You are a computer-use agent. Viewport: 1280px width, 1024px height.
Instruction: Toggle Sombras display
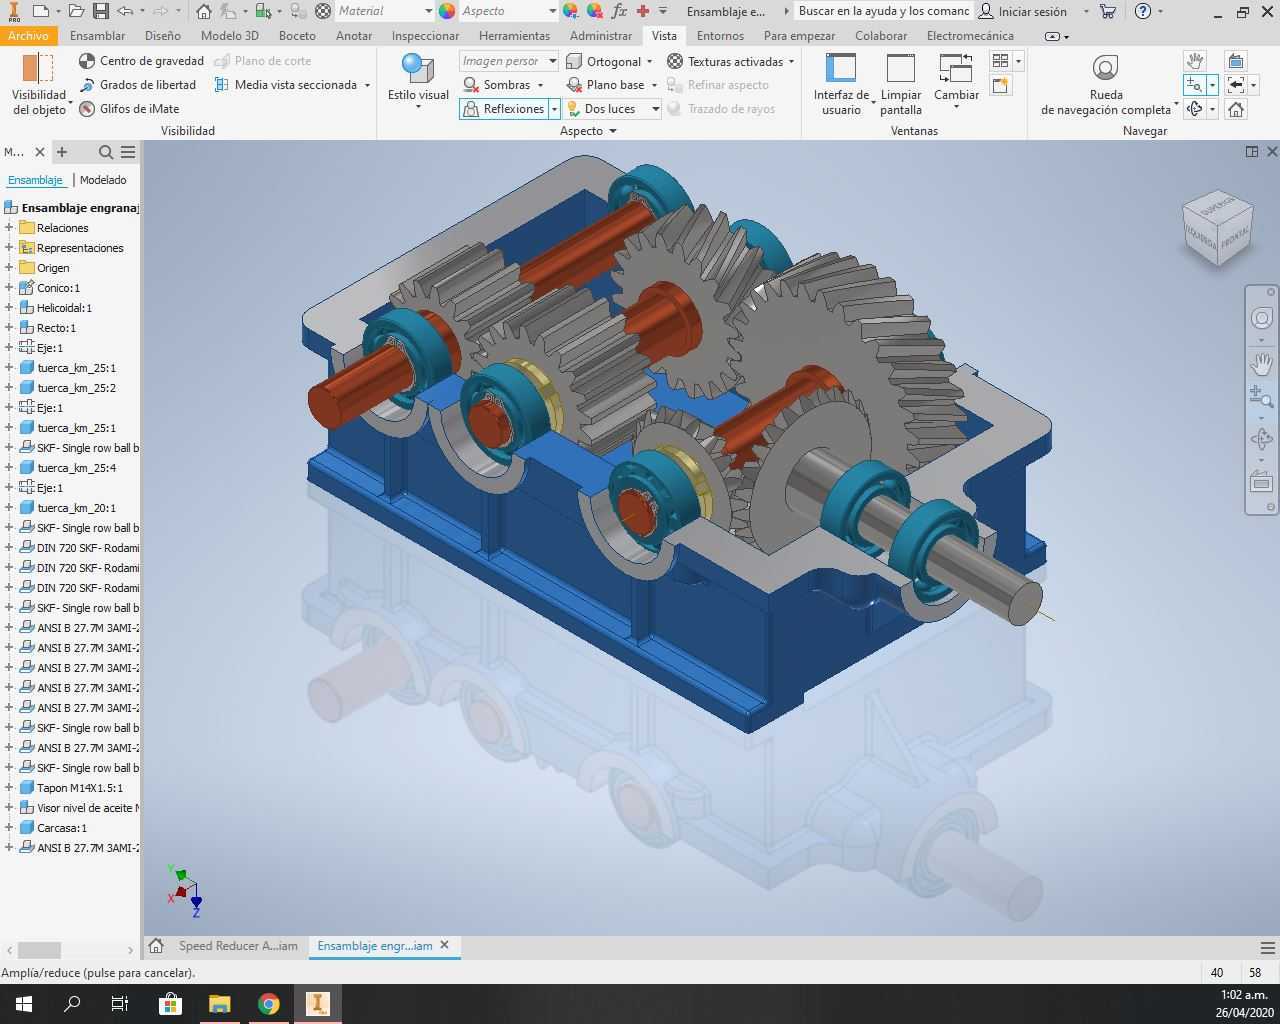tap(497, 85)
